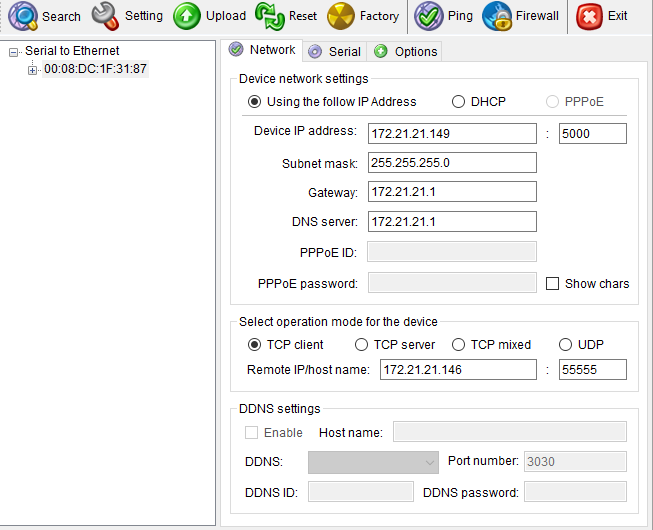Click the Device IP address field
This screenshot has width=653, height=530.
tap(452, 134)
